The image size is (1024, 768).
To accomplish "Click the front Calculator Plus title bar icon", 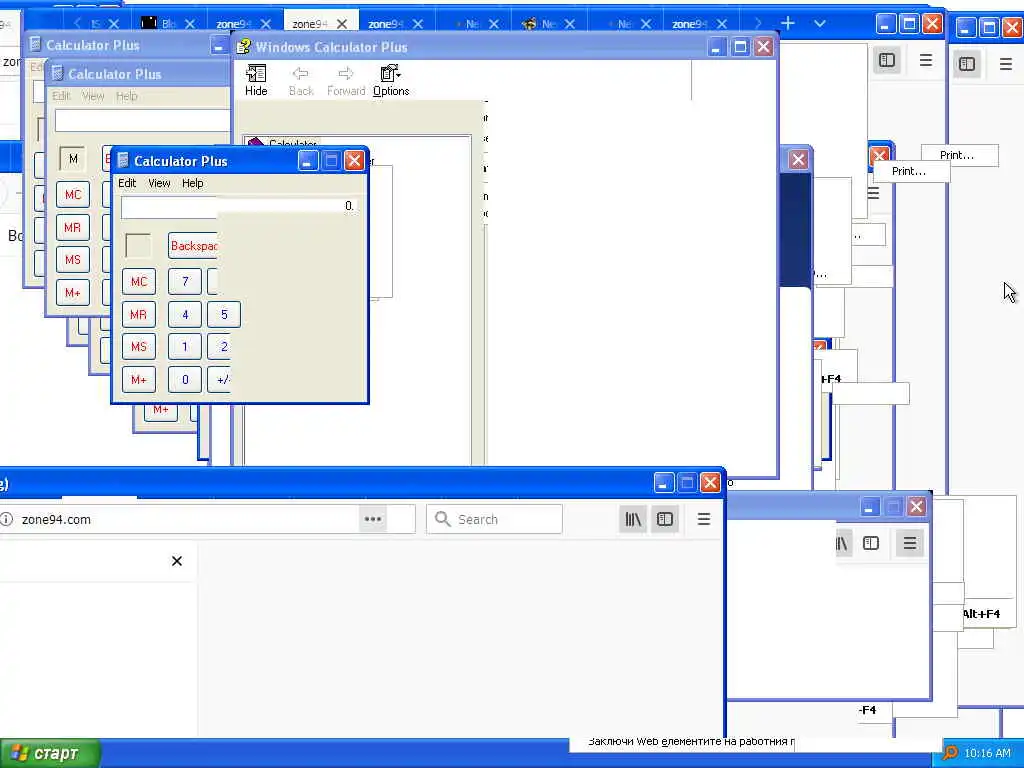I will (123, 161).
